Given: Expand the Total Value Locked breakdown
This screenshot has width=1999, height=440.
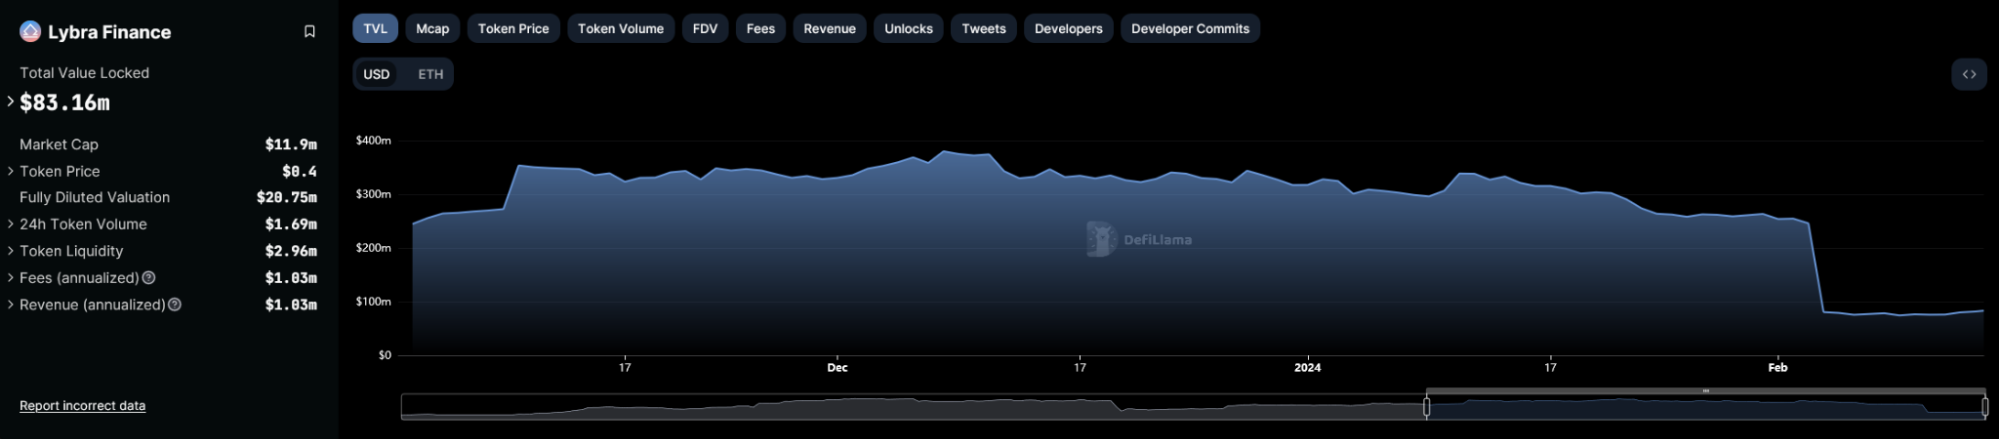Looking at the screenshot, I should coord(11,102).
